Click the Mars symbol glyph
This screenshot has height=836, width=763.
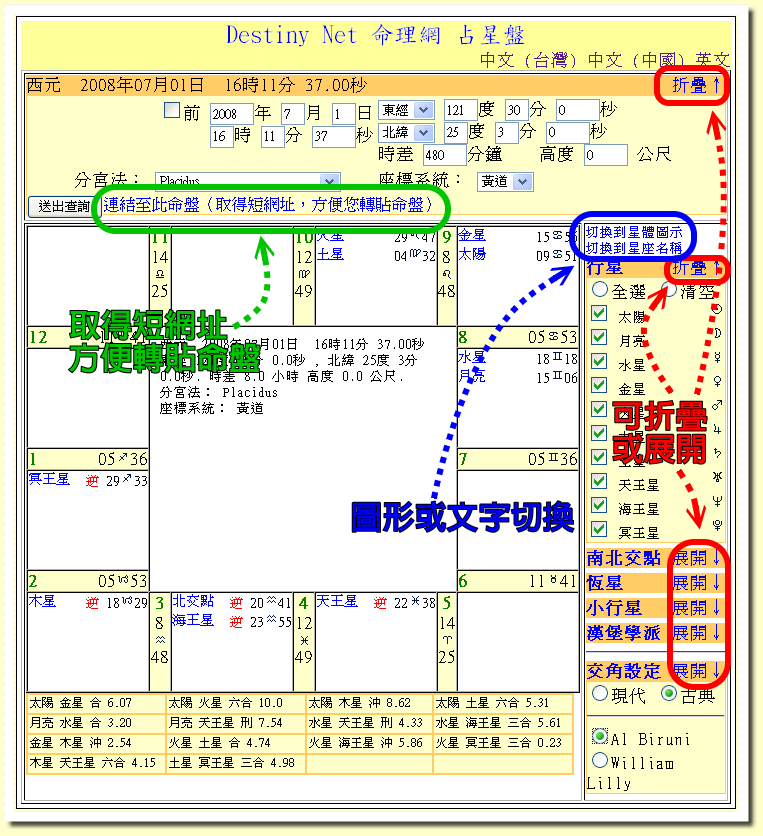point(718,405)
